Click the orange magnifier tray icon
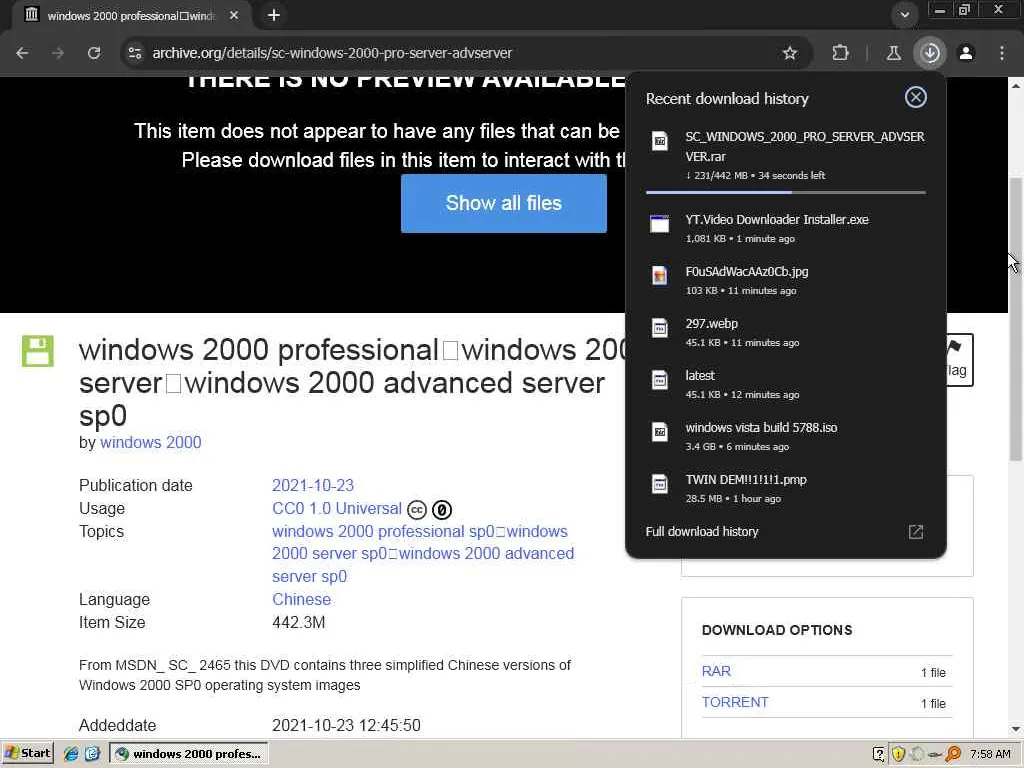This screenshot has height=768, width=1024. (x=953, y=754)
